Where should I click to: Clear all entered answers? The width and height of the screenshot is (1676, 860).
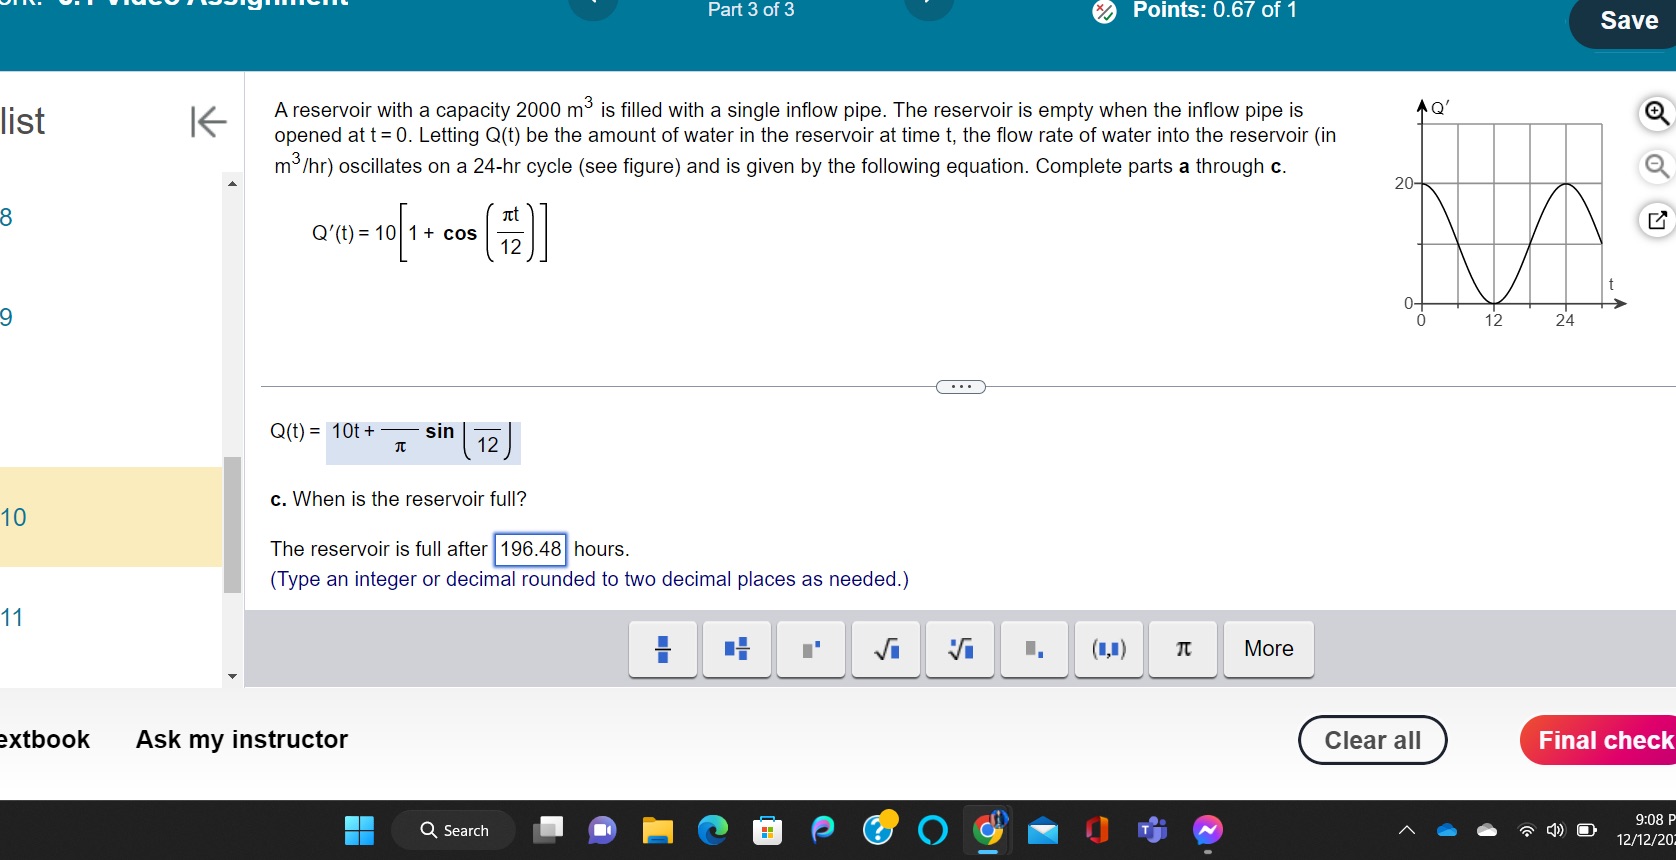click(x=1372, y=740)
